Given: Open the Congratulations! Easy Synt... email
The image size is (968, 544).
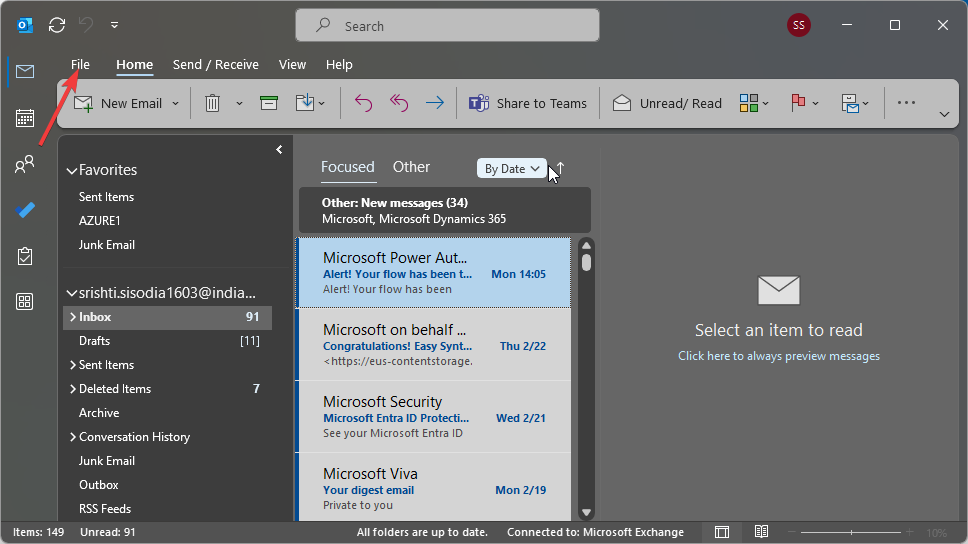Looking at the screenshot, I should 434,345.
